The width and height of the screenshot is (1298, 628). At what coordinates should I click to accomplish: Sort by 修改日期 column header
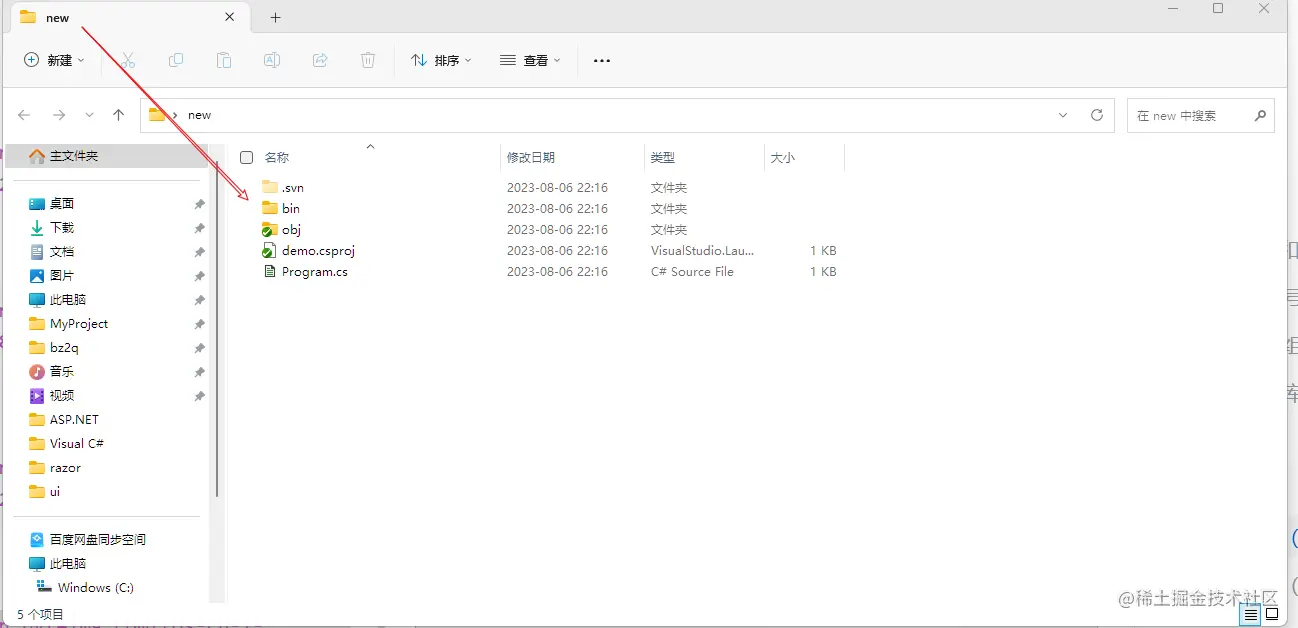click(531, 157)
